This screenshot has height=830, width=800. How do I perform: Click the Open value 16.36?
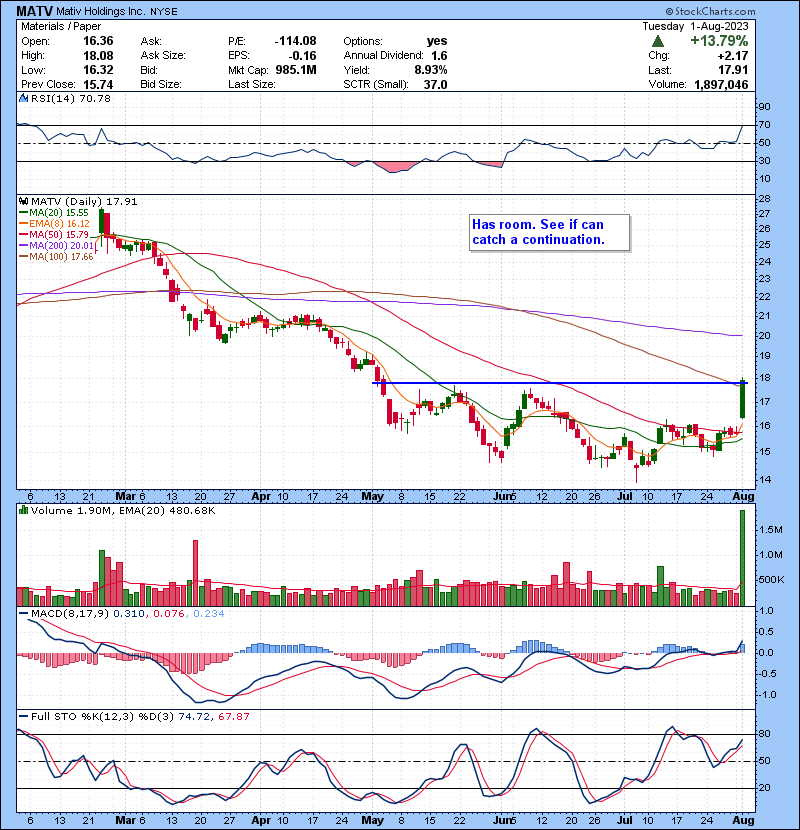click(98, 41)
